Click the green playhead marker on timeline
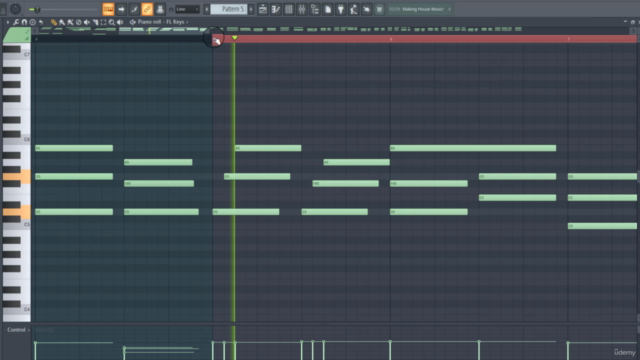 click(235, 38)
